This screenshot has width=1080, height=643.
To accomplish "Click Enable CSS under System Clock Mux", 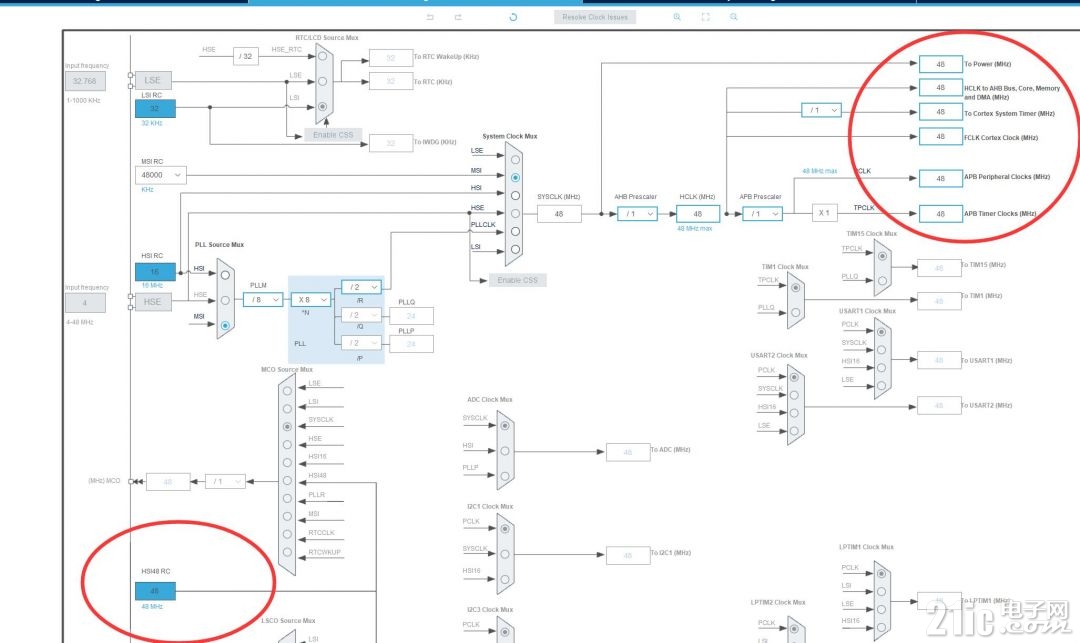I will click(x=517, y=280).
